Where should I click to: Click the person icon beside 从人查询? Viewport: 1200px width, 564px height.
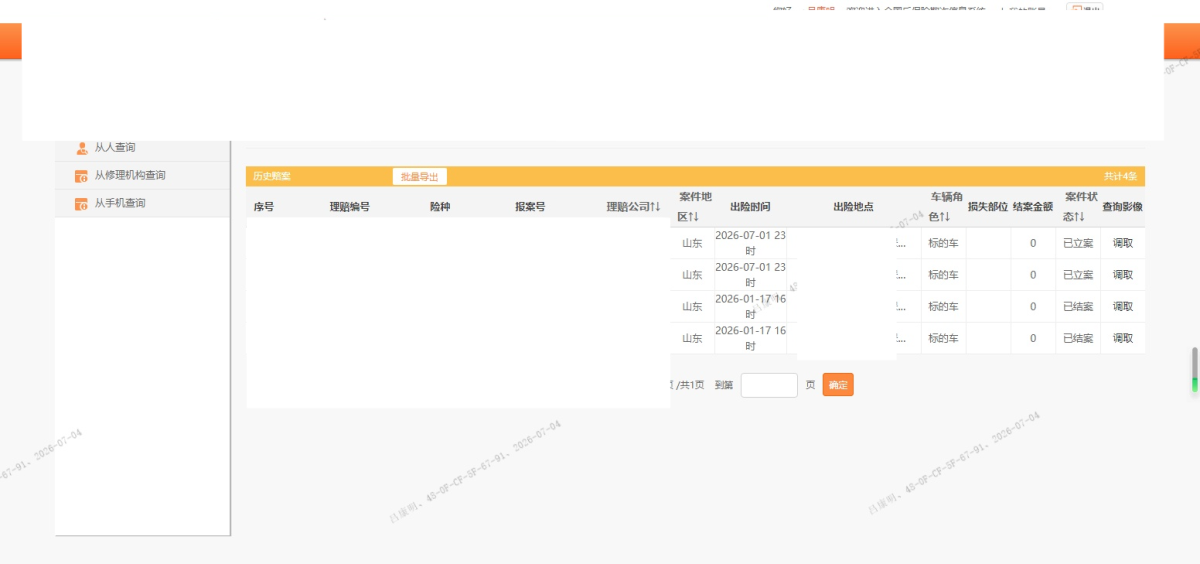(x=82, y=148)
